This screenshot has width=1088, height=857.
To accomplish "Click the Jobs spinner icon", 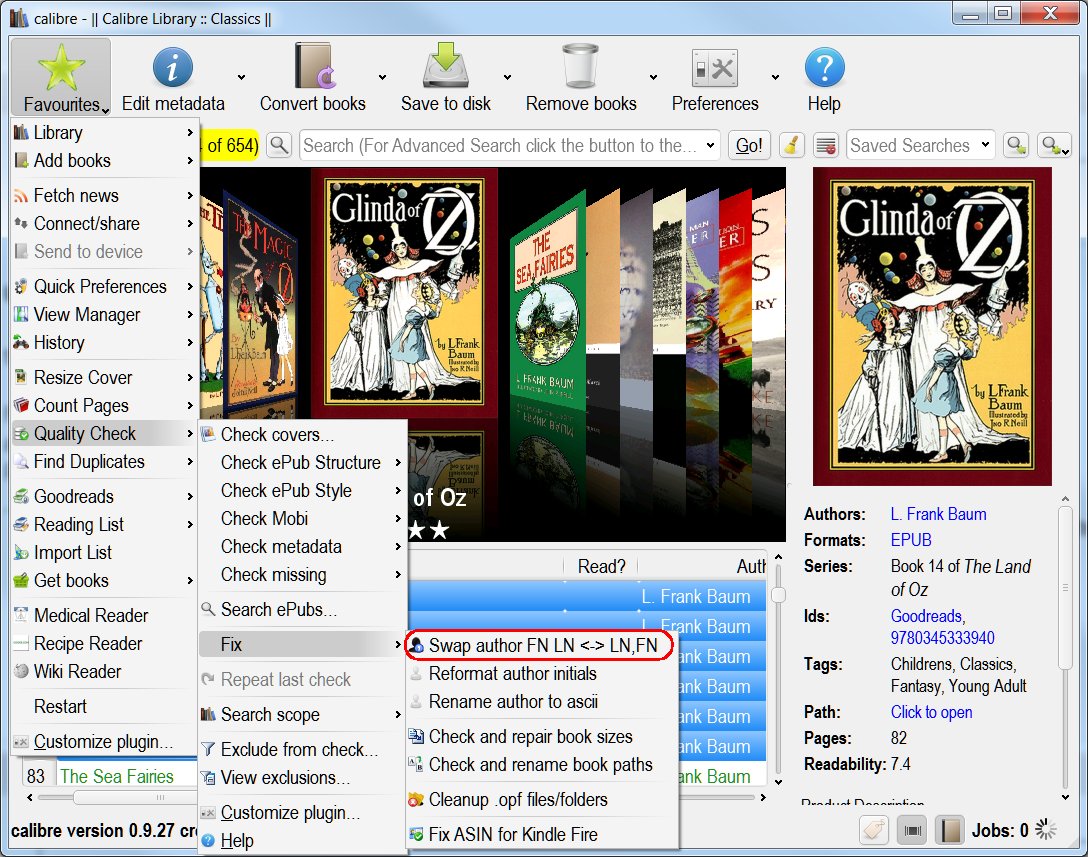I will click(x=1046, y=829).
